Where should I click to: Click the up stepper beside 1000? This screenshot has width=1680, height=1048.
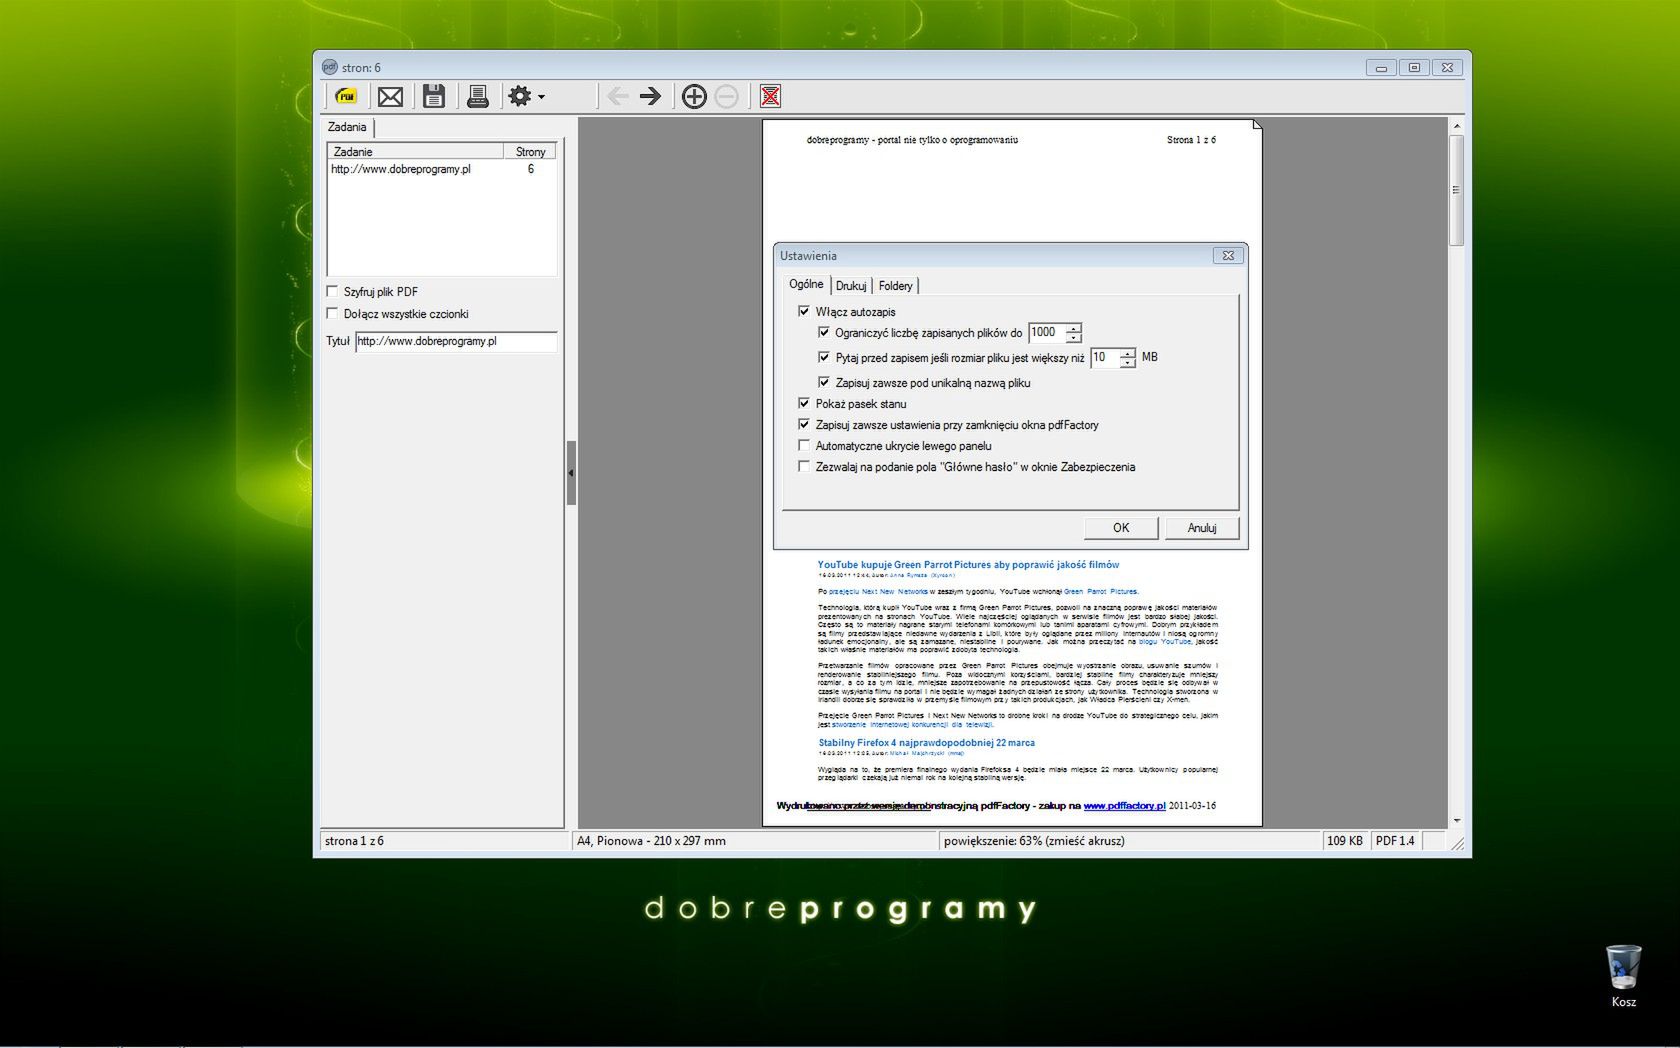click(x=1073, y=328)
